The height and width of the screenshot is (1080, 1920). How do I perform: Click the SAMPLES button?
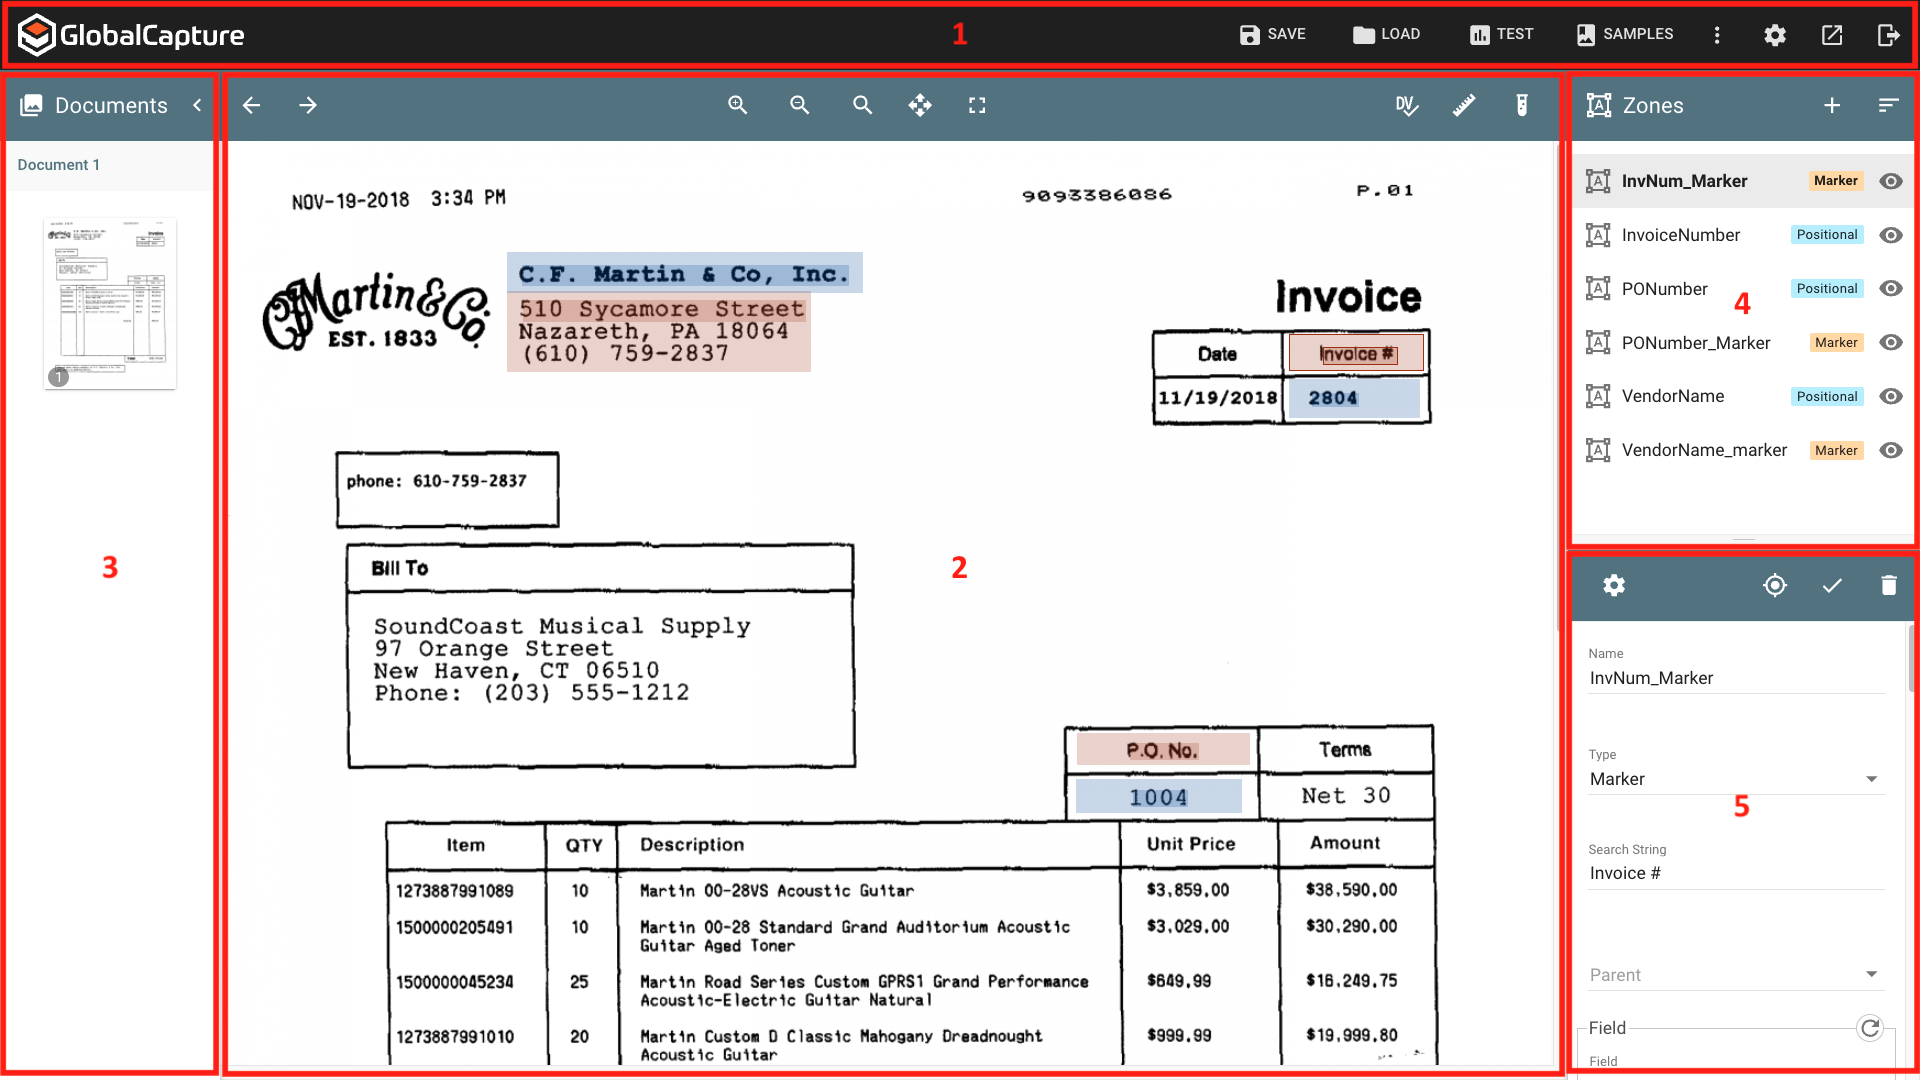click(1625, 35)
